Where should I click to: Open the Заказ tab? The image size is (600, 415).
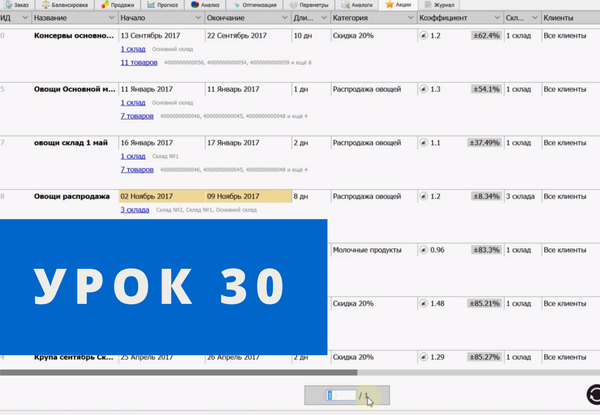pyautogui.click(x=17, y=5)
